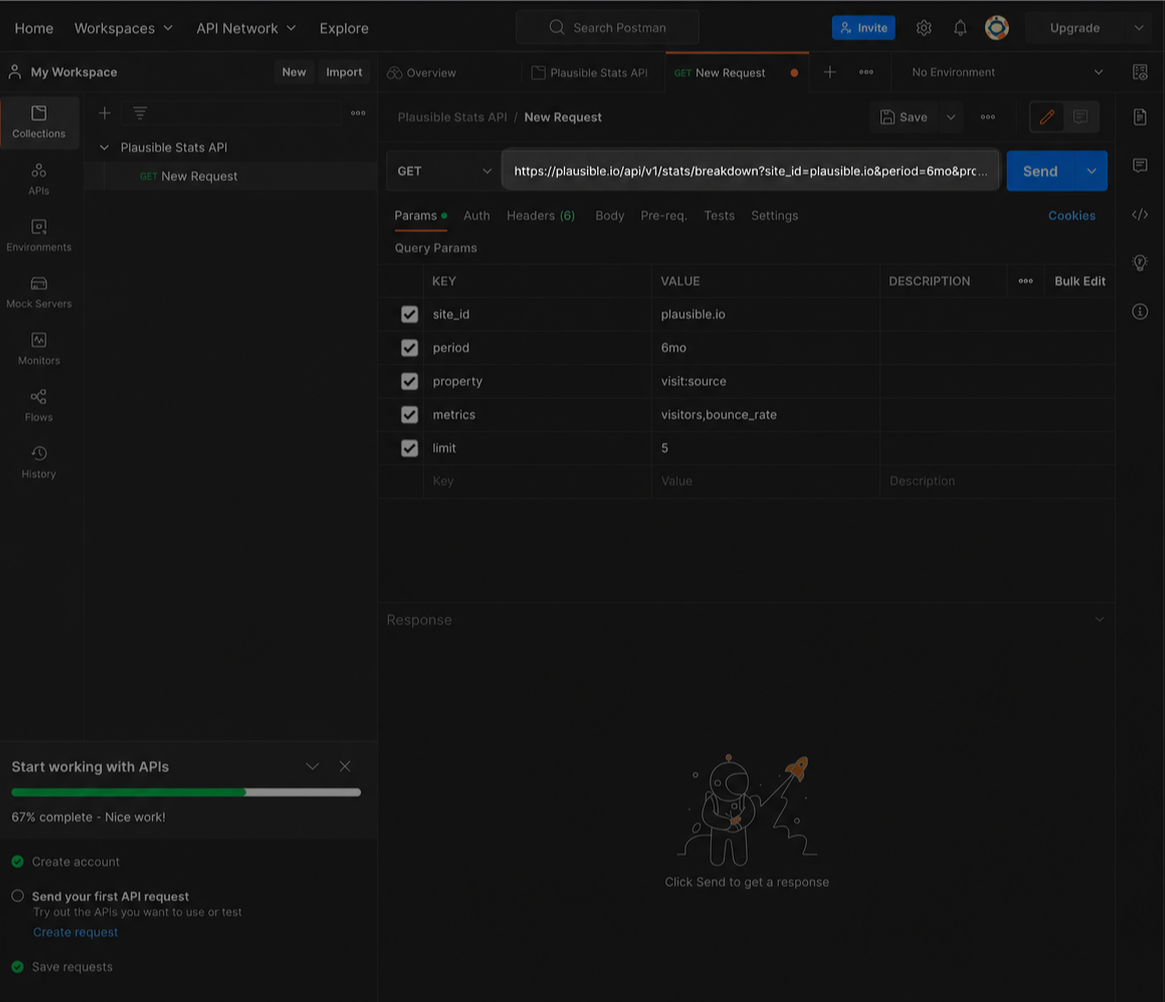Switch to the Pre-req. tab
Image resolution: width=1165 pixels, height=1002 pixels.
(x=663, y=215)
